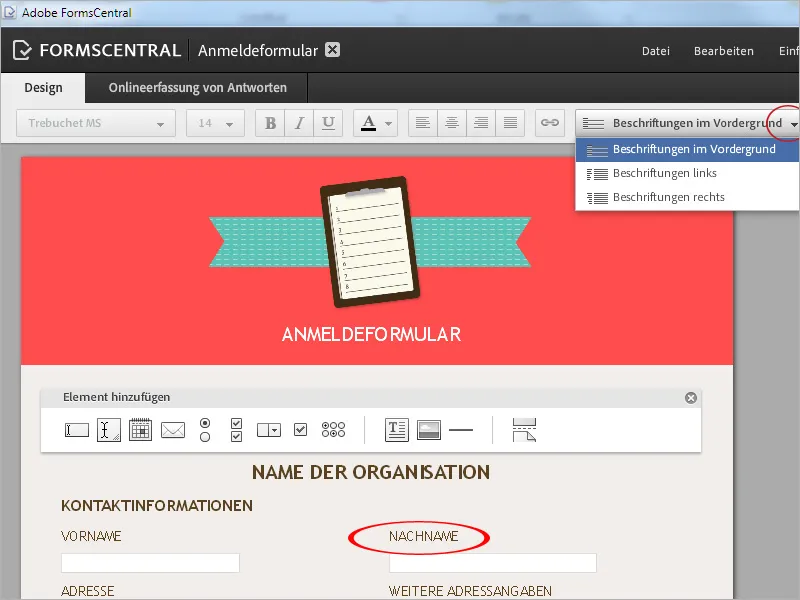
Task: Add a single-line text field
Action: click(x=77, y=430)
